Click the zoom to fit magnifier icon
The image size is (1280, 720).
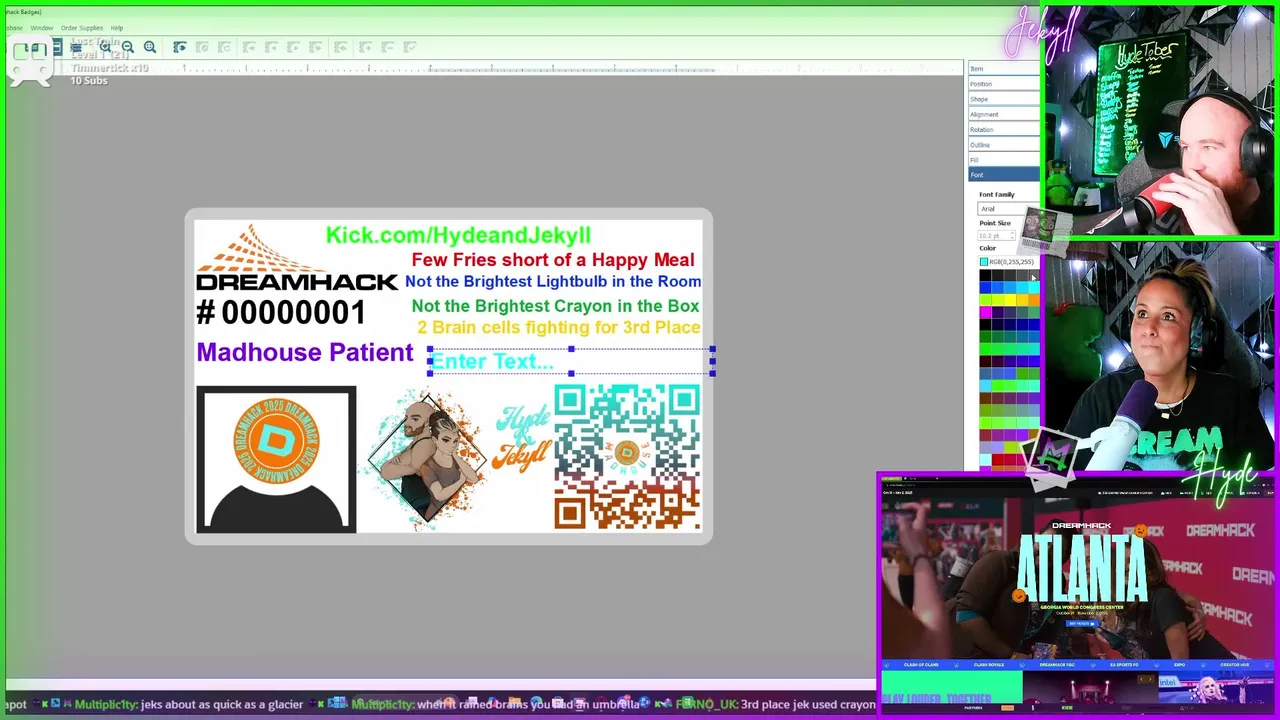tap(150, 47)
